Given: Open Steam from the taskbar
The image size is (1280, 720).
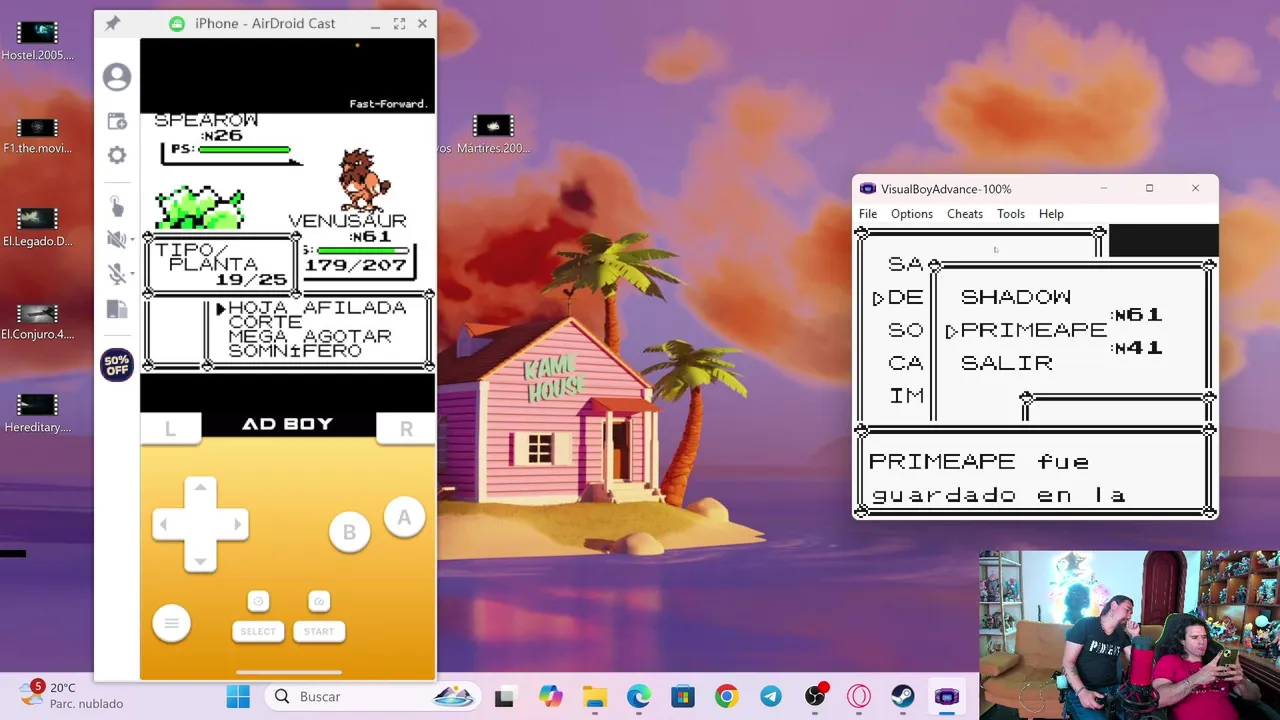Looking at the screenshot, I should click(x=903, y=697).
